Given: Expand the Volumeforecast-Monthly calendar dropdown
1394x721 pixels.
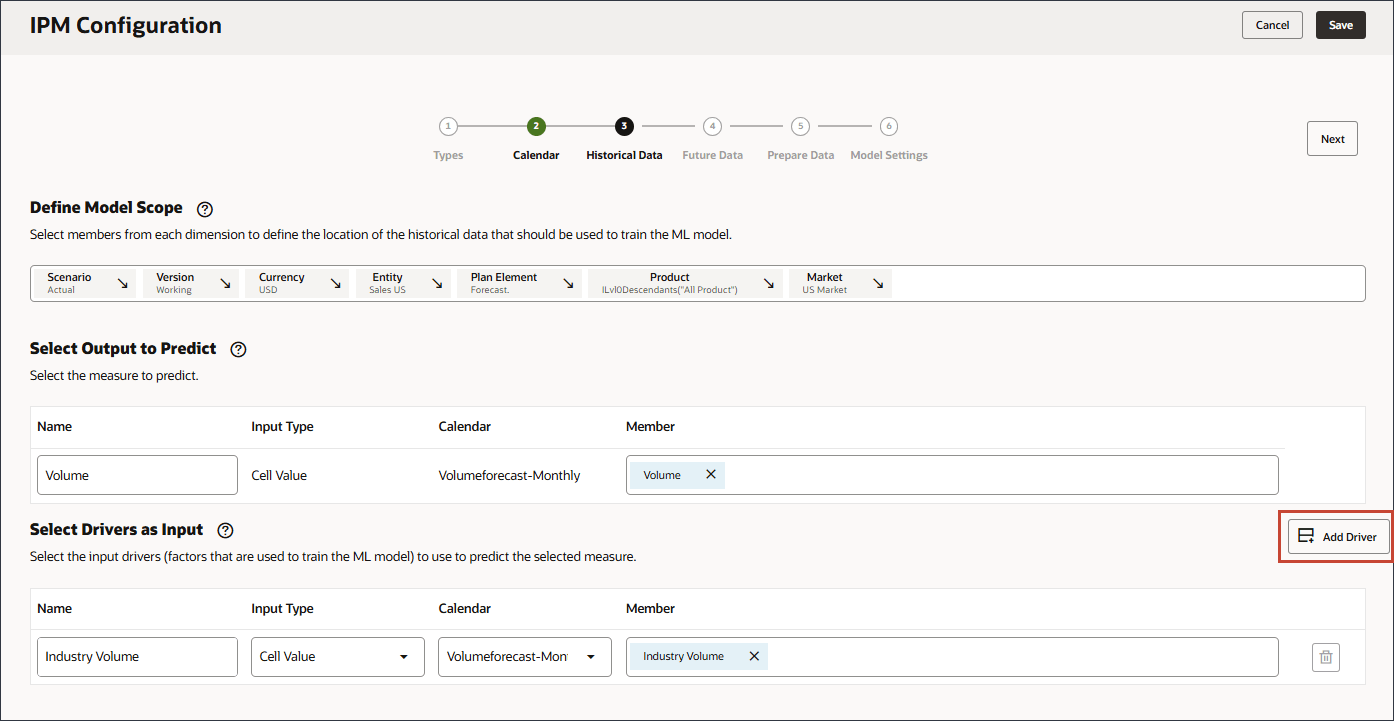Looking at the screenshot, I should [525, 657].
